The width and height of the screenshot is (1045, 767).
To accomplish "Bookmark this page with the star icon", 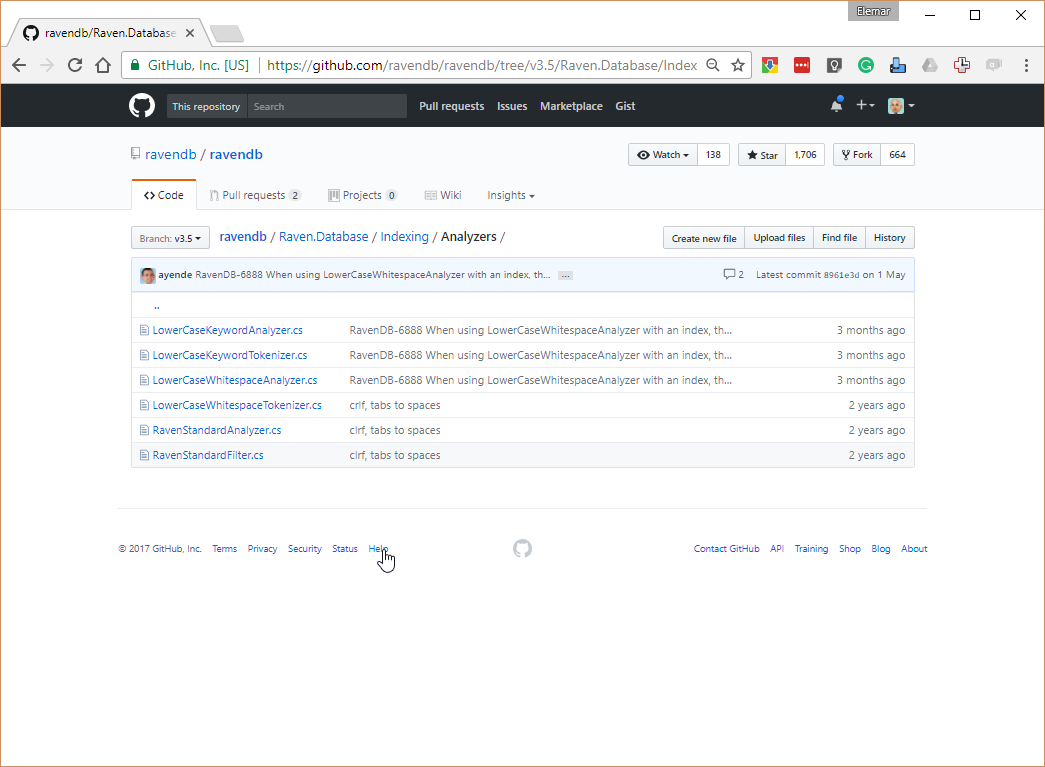I will 738,65.
